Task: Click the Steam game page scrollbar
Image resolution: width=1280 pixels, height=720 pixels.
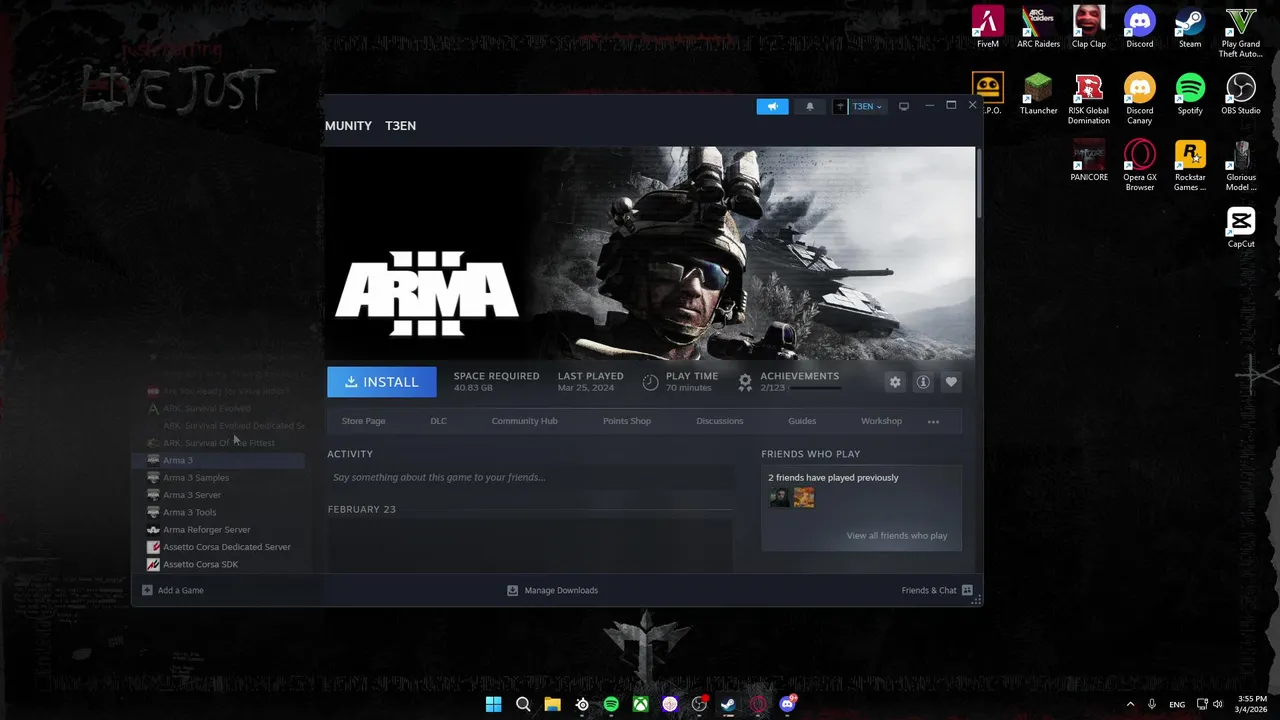Action: (x=980, y=184)
